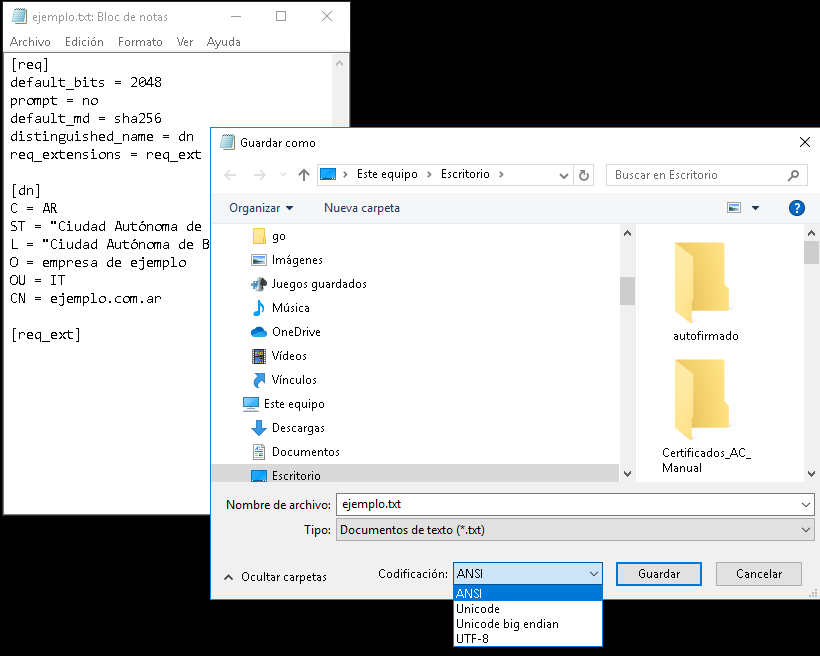Choose UTF-8 from the encoding list
The image size is (820, 656).
472,638
